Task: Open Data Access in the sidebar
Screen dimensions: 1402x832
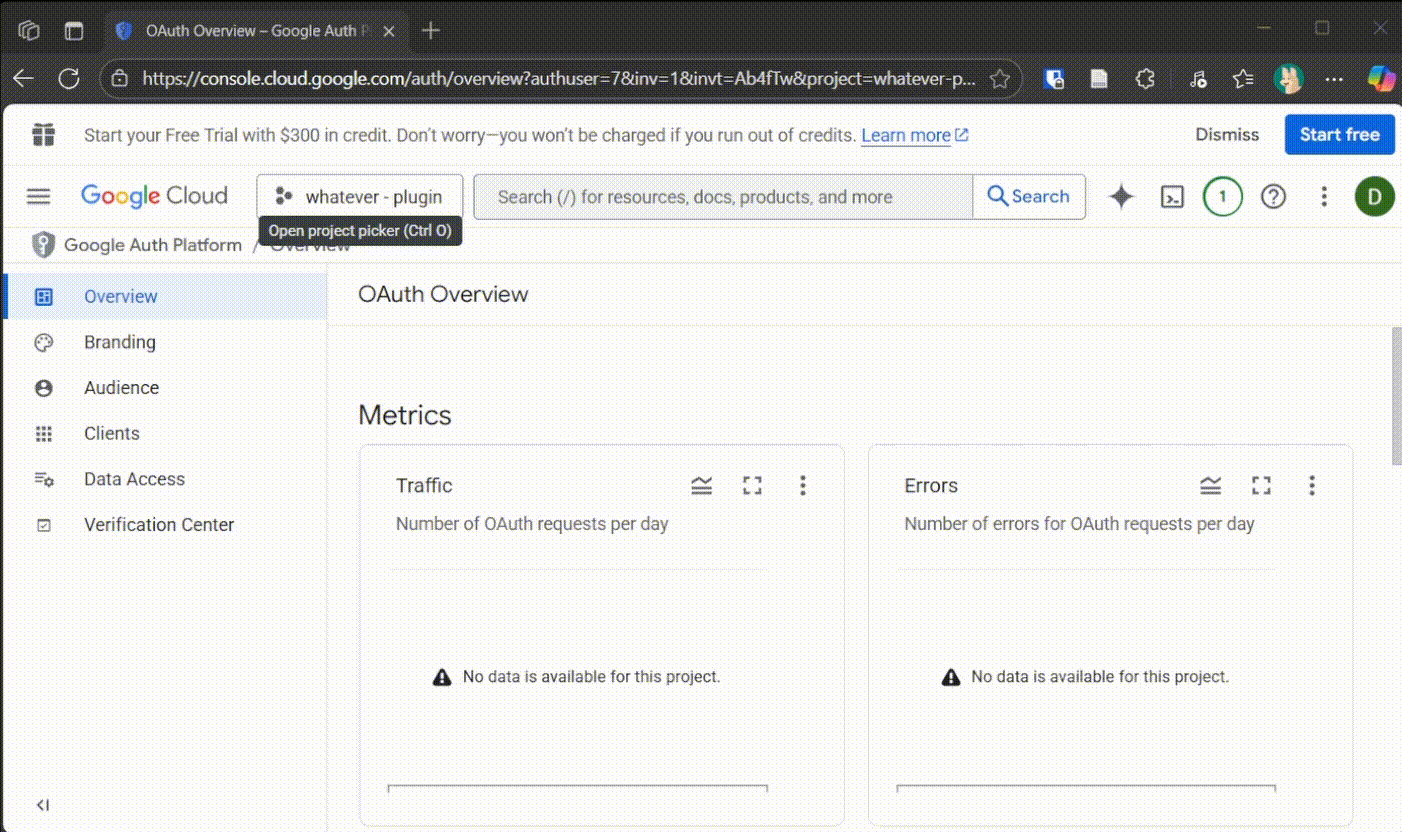Action: pyautogui.click(x=165, y=479)
